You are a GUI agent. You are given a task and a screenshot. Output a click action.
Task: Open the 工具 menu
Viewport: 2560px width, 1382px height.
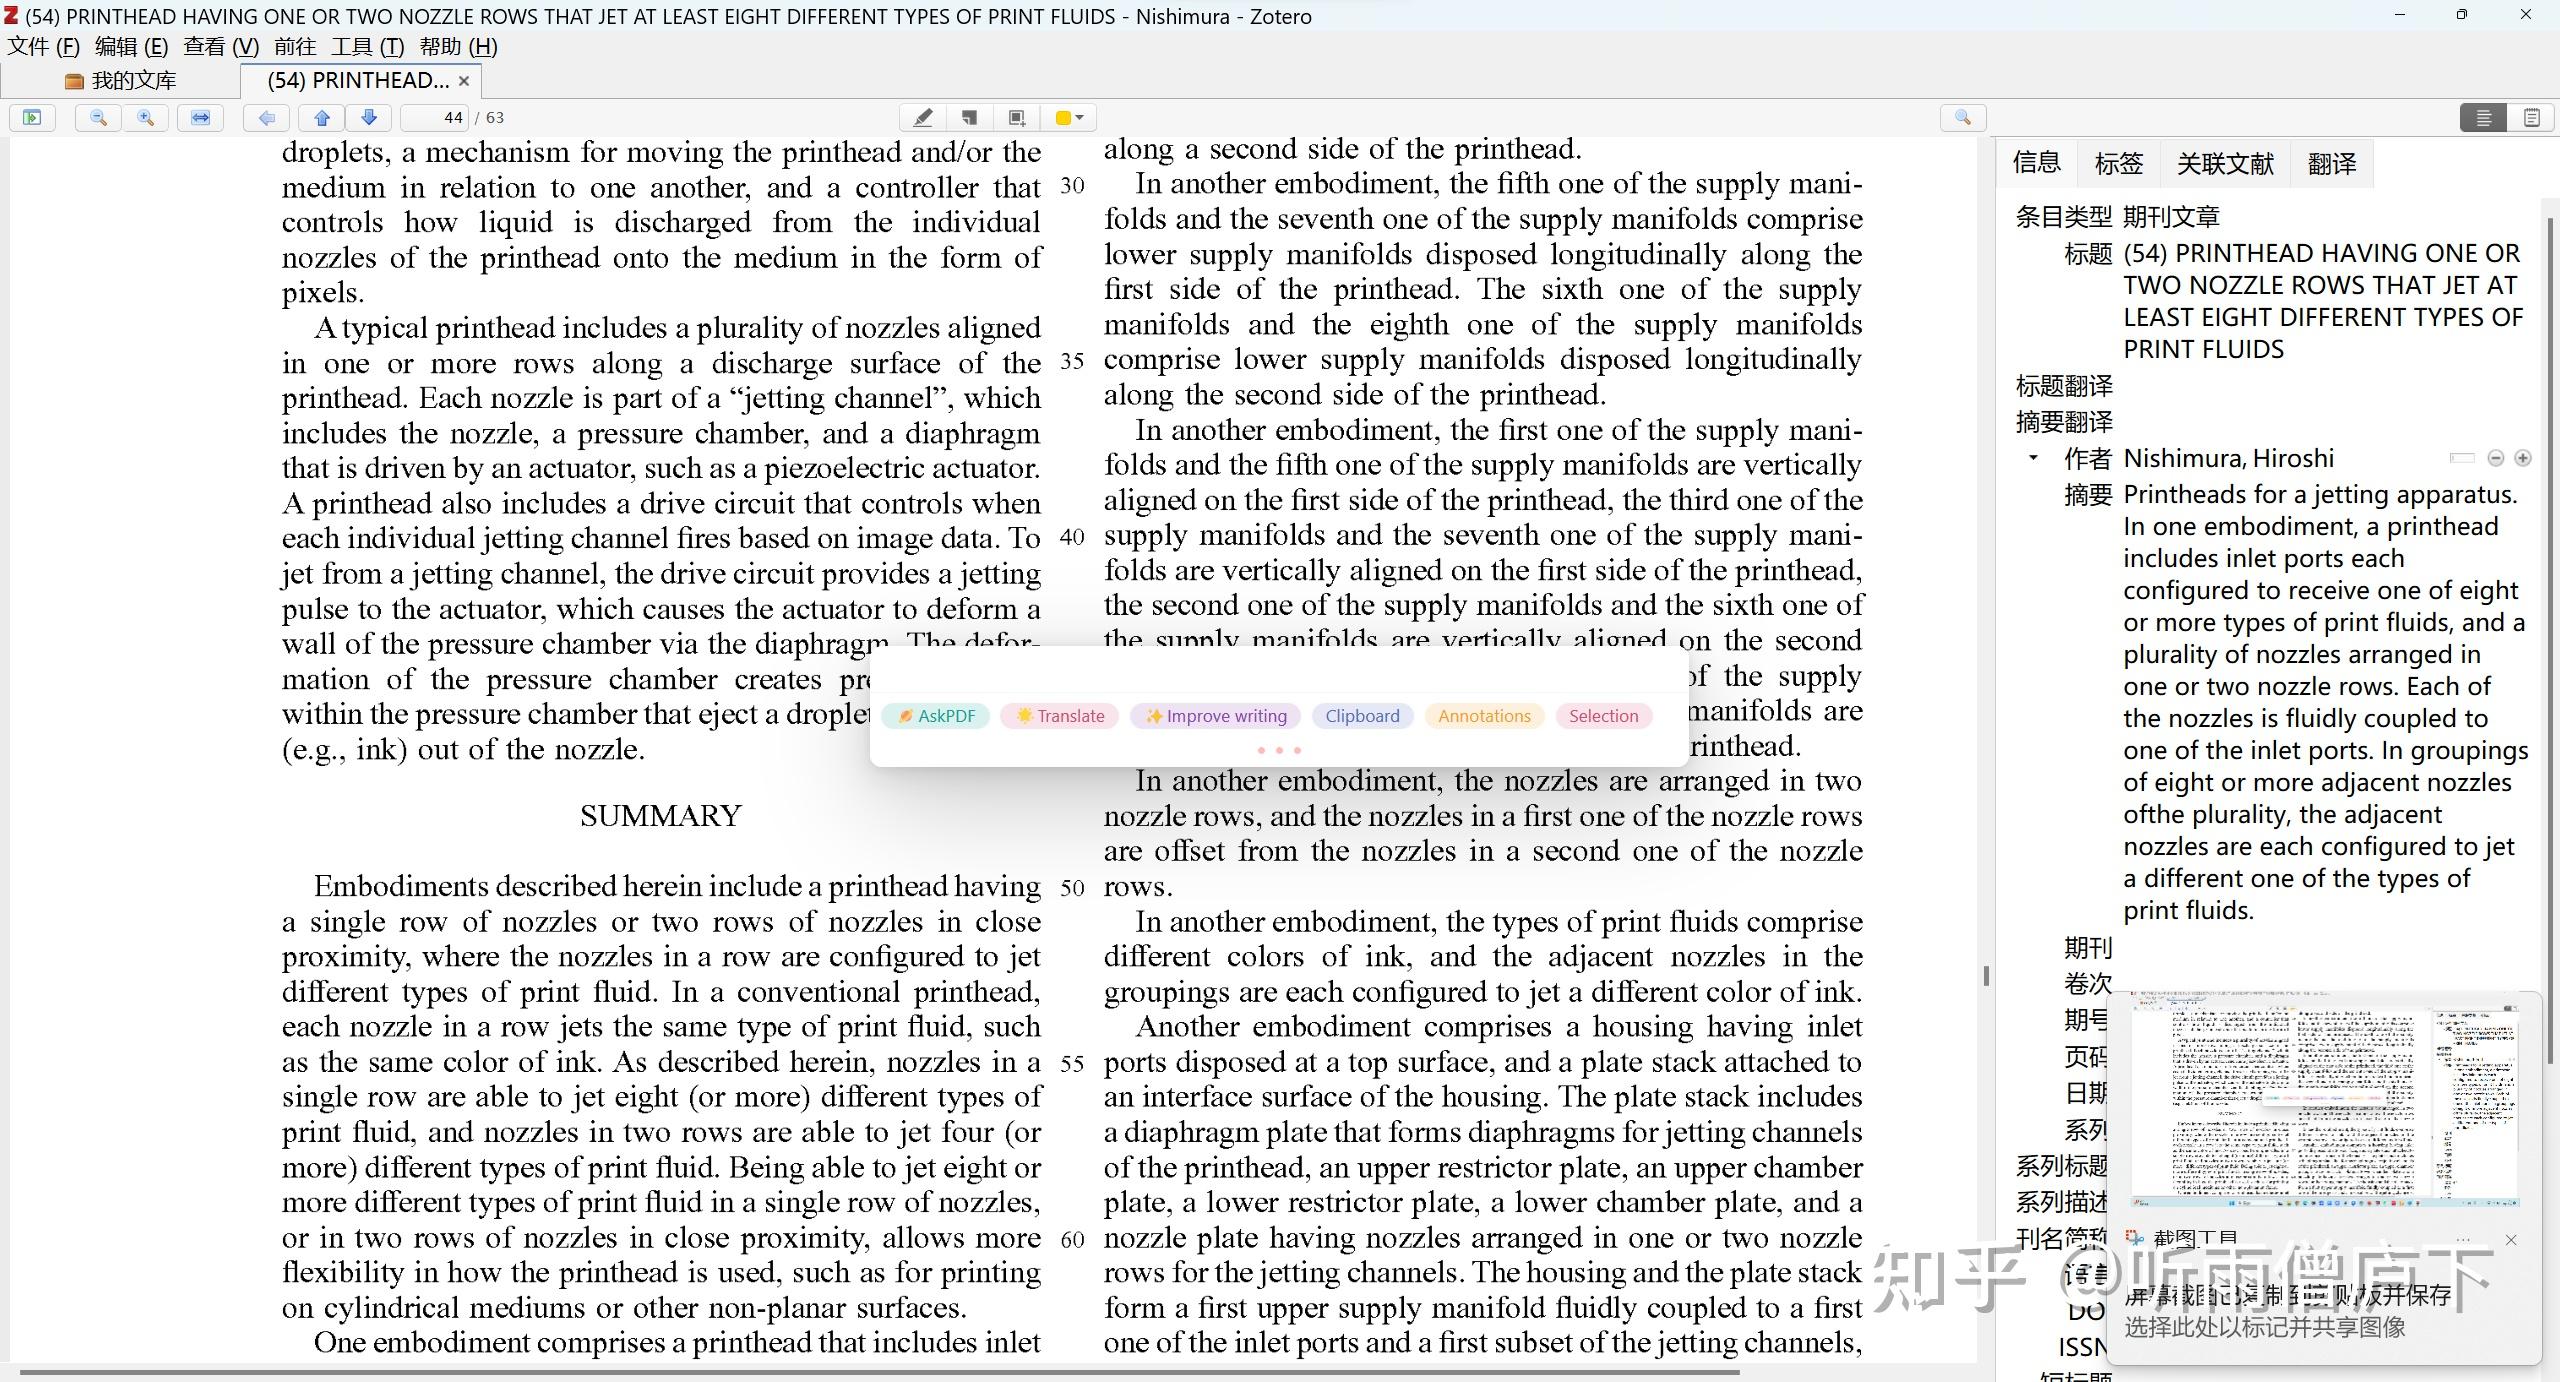pos(367,47)
